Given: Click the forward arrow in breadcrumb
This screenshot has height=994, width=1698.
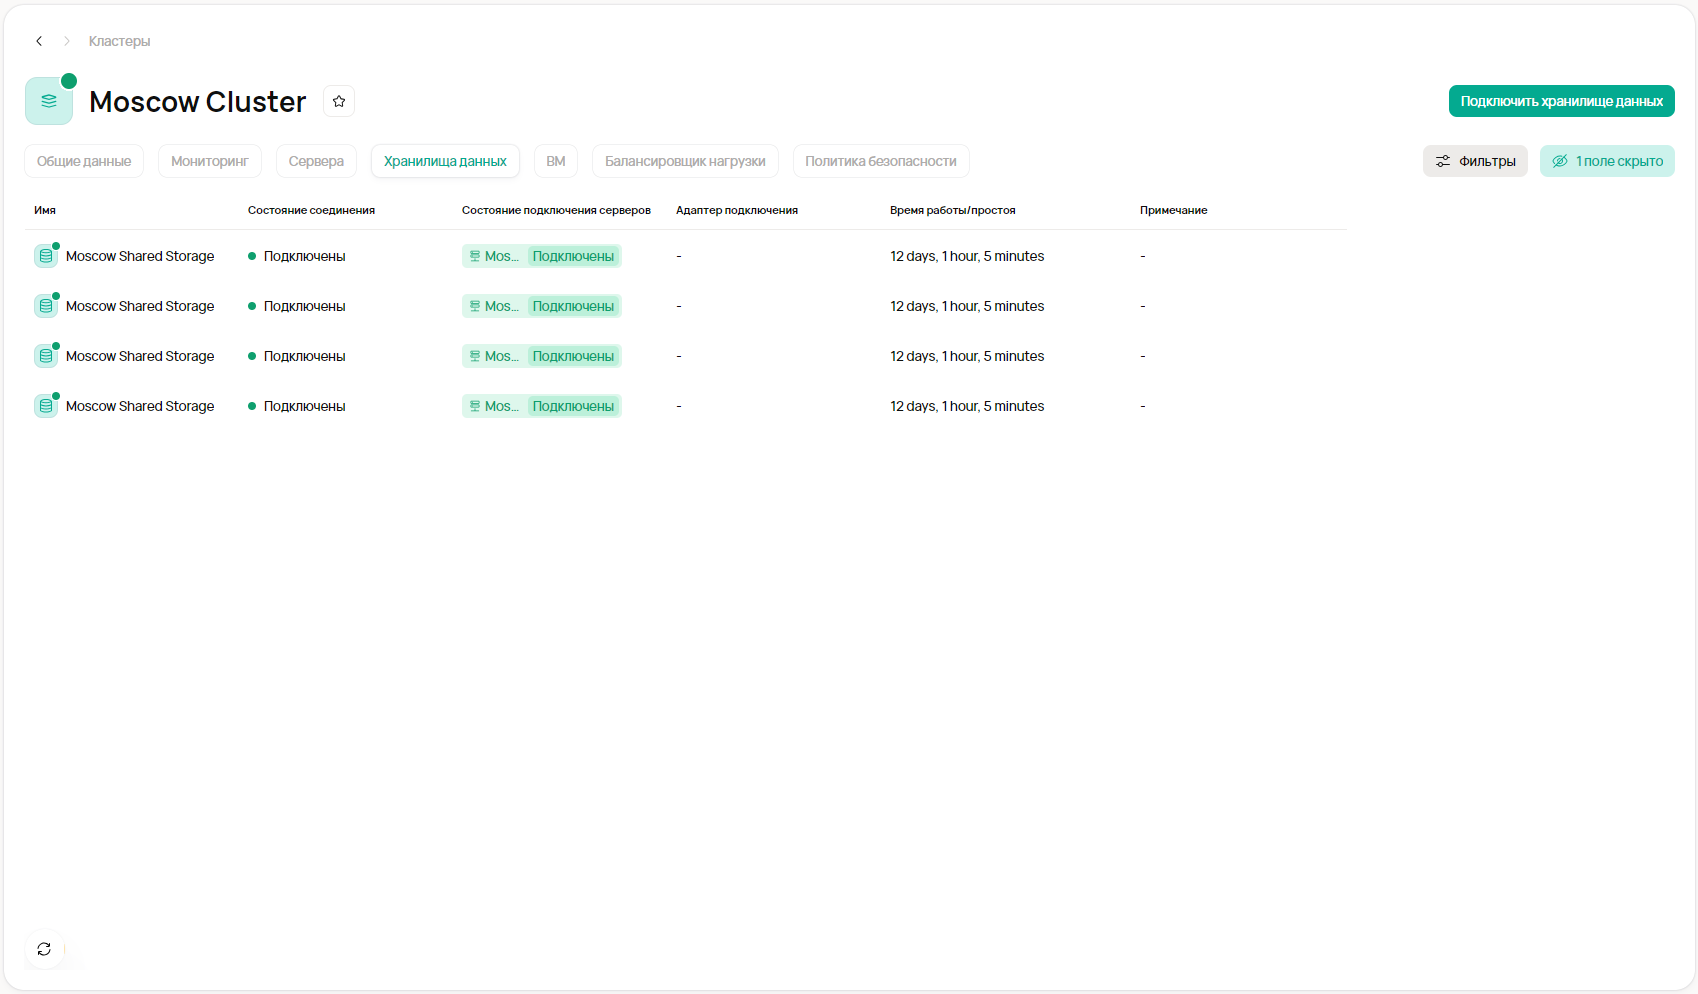Looking at the screenshot, I should pyautogui.click(x=67, y=41).
